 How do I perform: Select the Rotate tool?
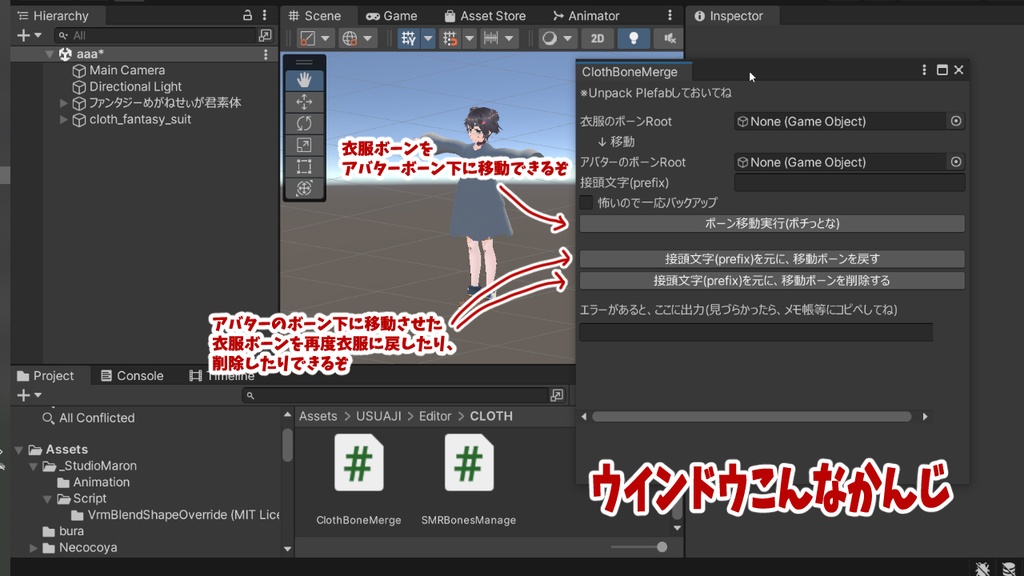305,121
